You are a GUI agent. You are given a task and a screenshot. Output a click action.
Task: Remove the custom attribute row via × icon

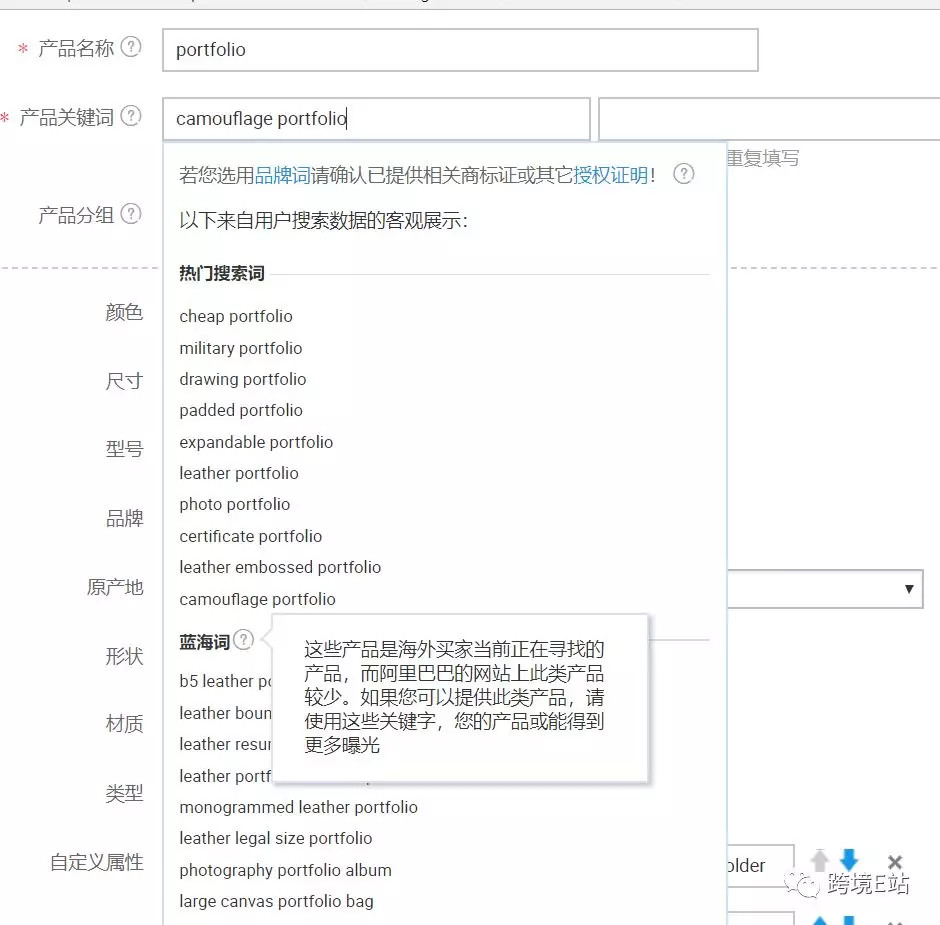pos(895,861)
